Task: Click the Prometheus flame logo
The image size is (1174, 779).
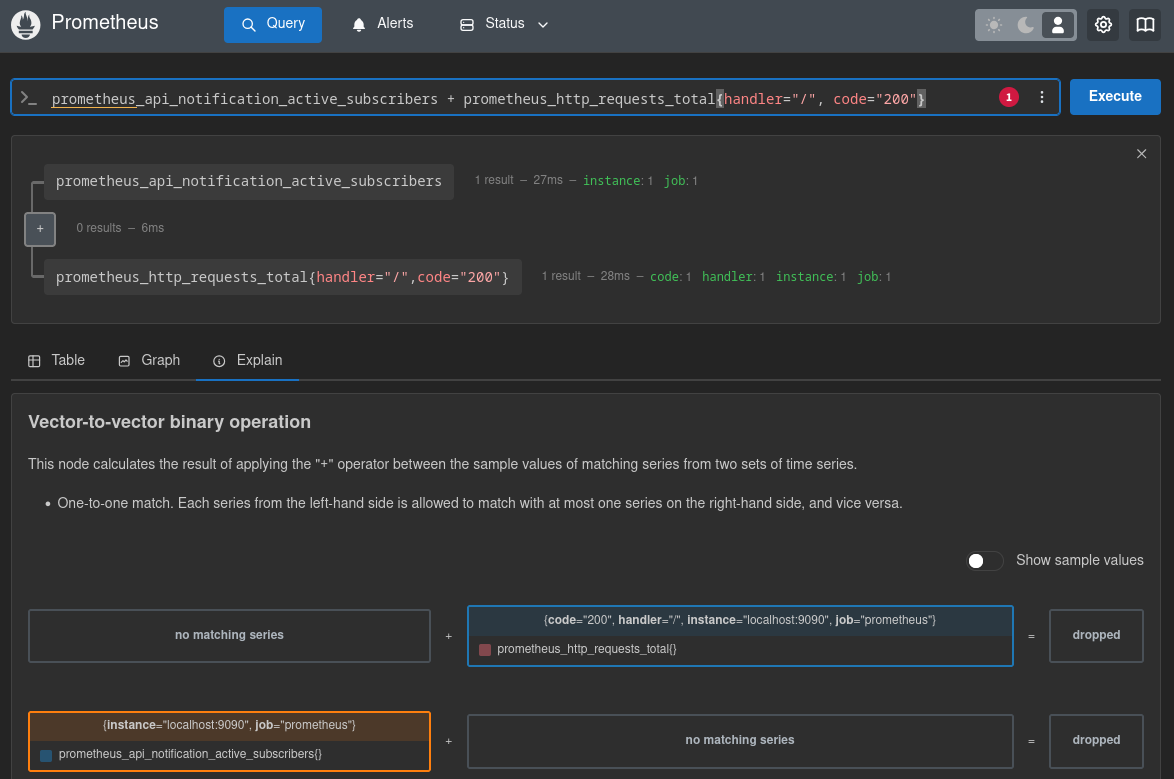Action: pos(25,25)
